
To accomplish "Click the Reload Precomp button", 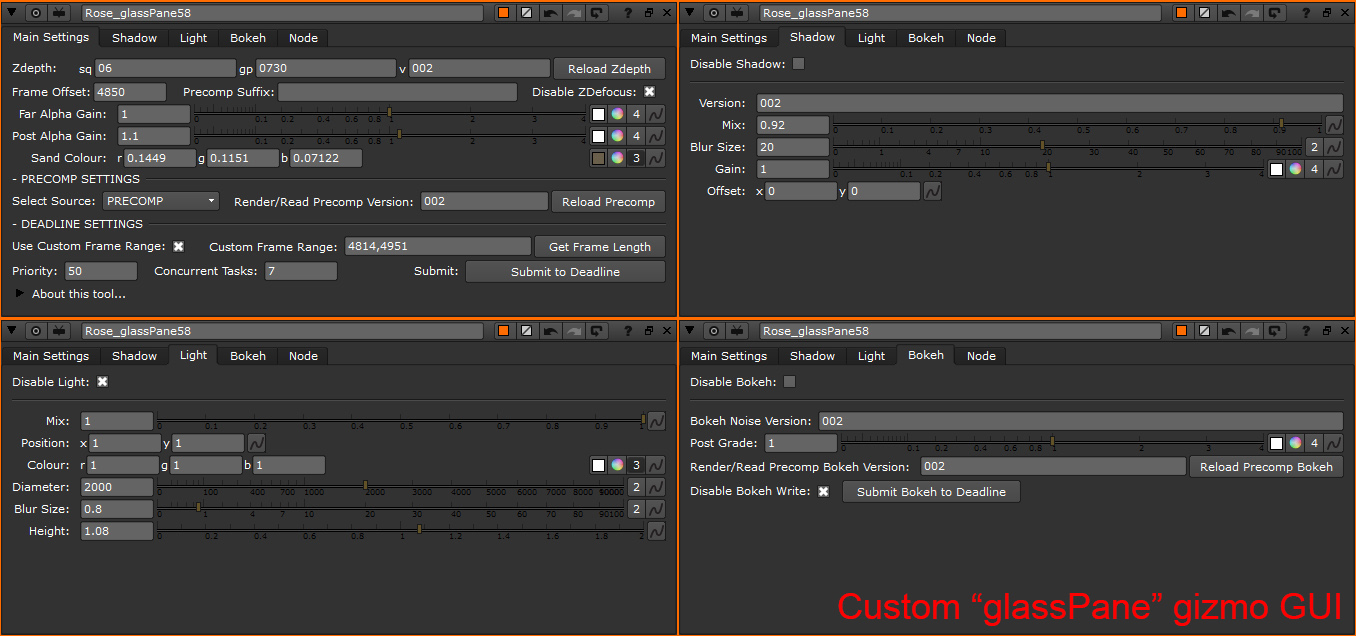I will (608, 201).
